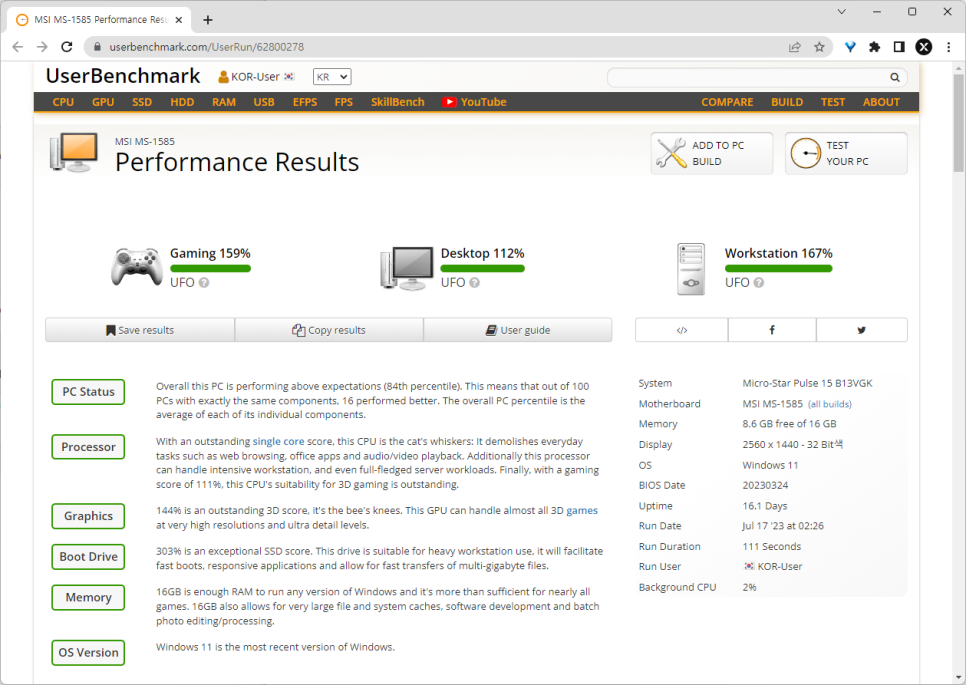The image size is (966, 685).
Task: Click the Save results button
Action: coord(140,330)
